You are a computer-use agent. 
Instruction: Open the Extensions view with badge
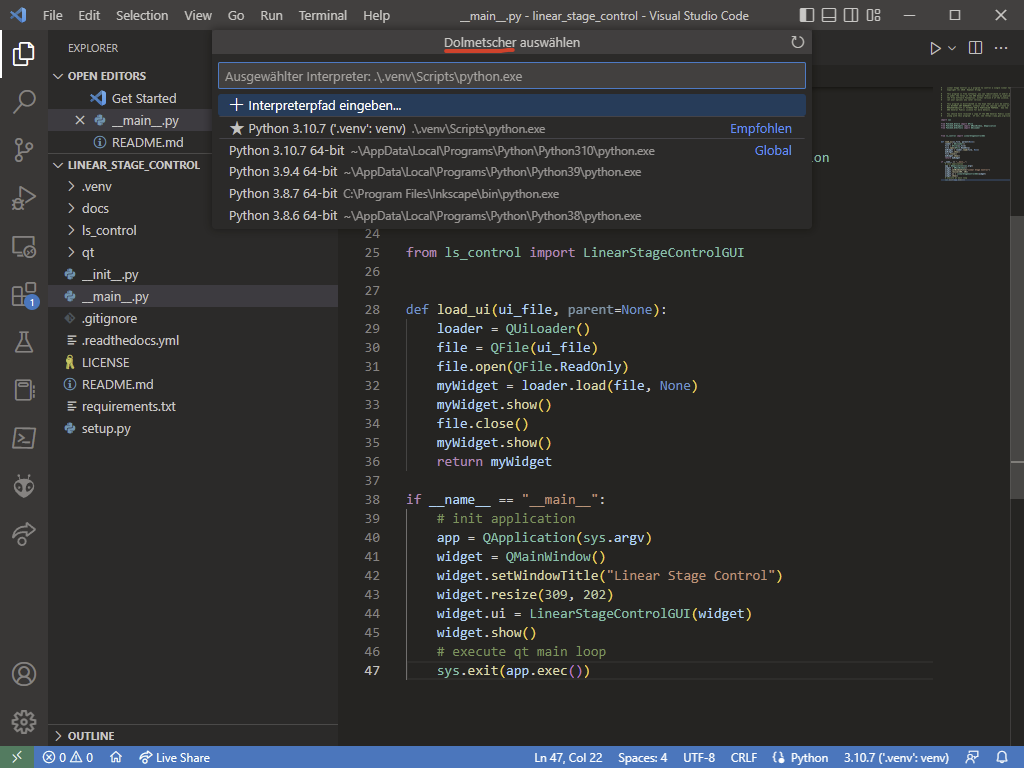tap(24, 295)
